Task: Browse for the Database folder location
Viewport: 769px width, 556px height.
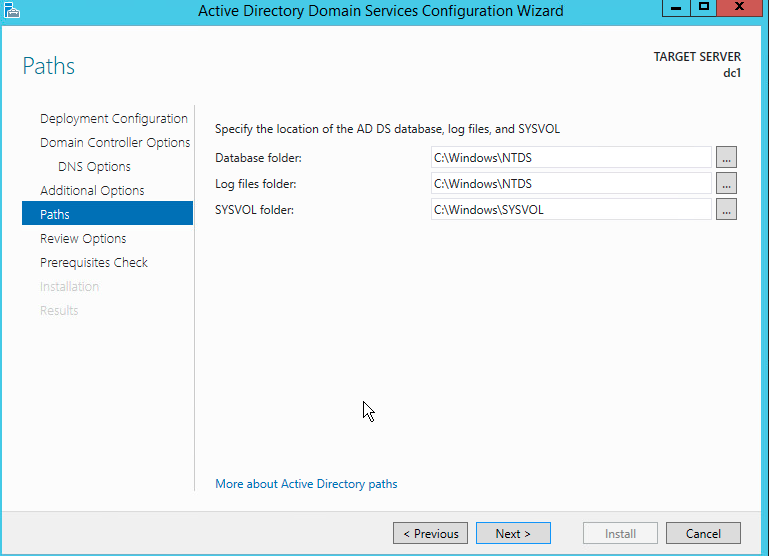Action: pos(726,157)
